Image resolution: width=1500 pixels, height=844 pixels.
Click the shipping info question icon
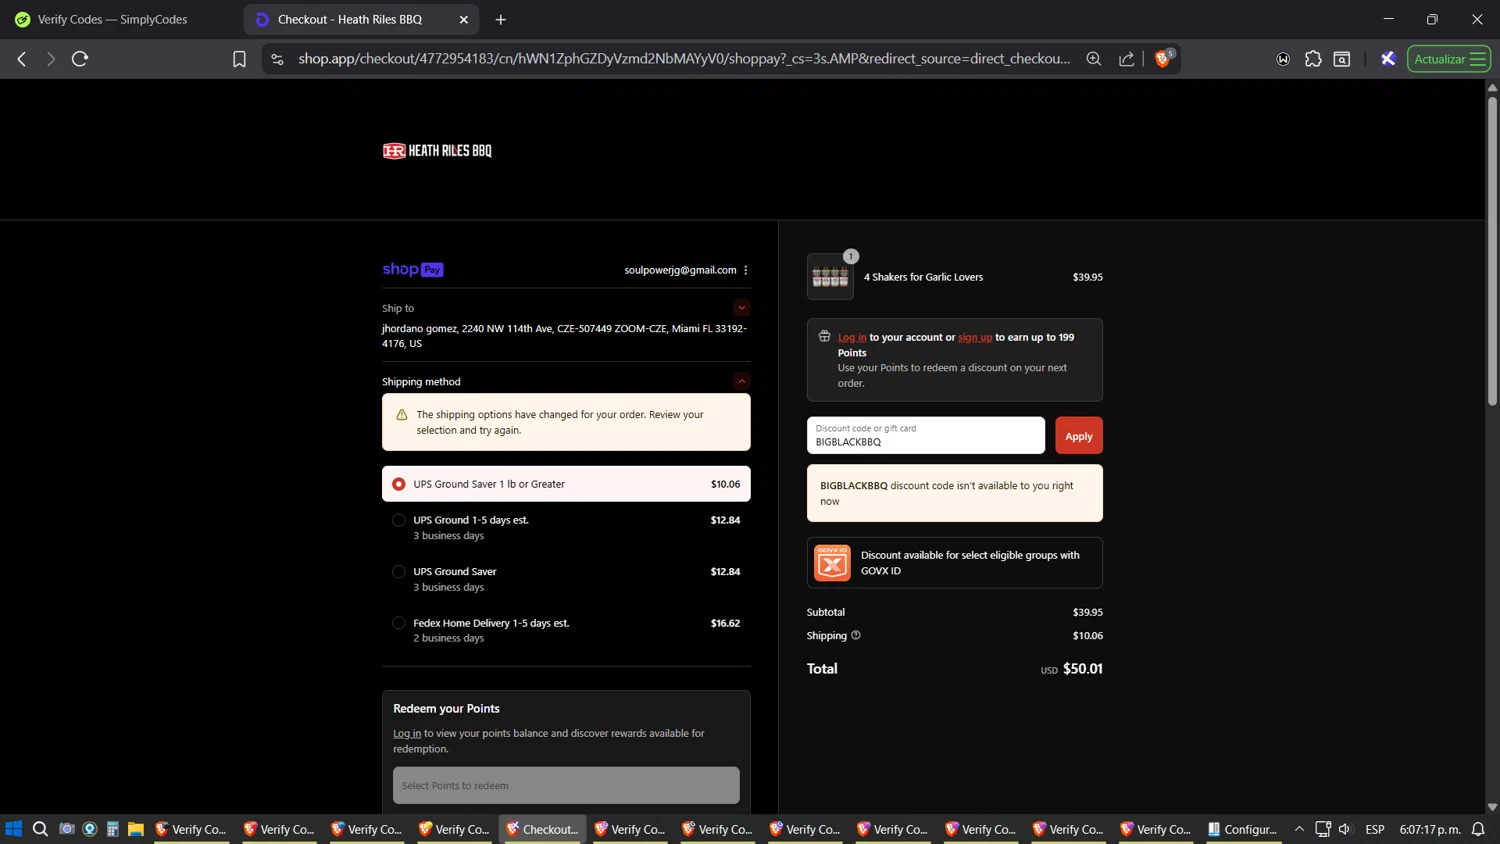coord(856,635)
